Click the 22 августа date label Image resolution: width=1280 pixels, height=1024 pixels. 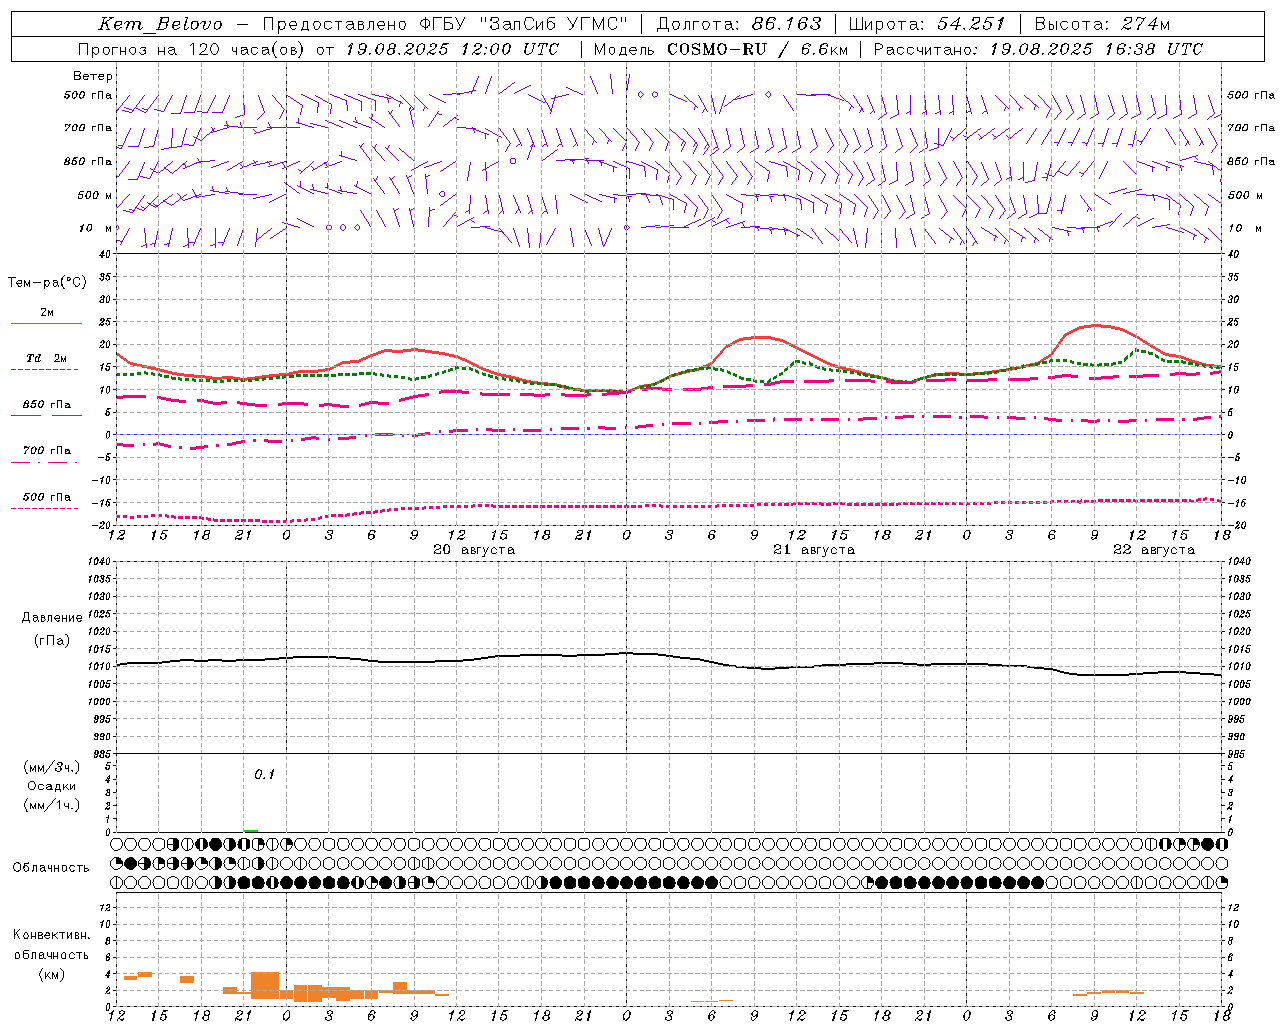[x=1154, y=550]
